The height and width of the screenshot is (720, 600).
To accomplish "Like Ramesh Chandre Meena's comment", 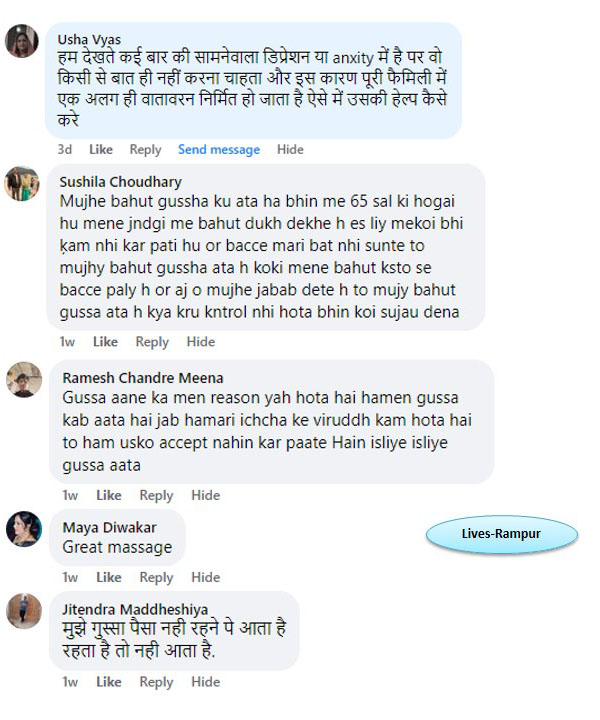I will (109, 495).
